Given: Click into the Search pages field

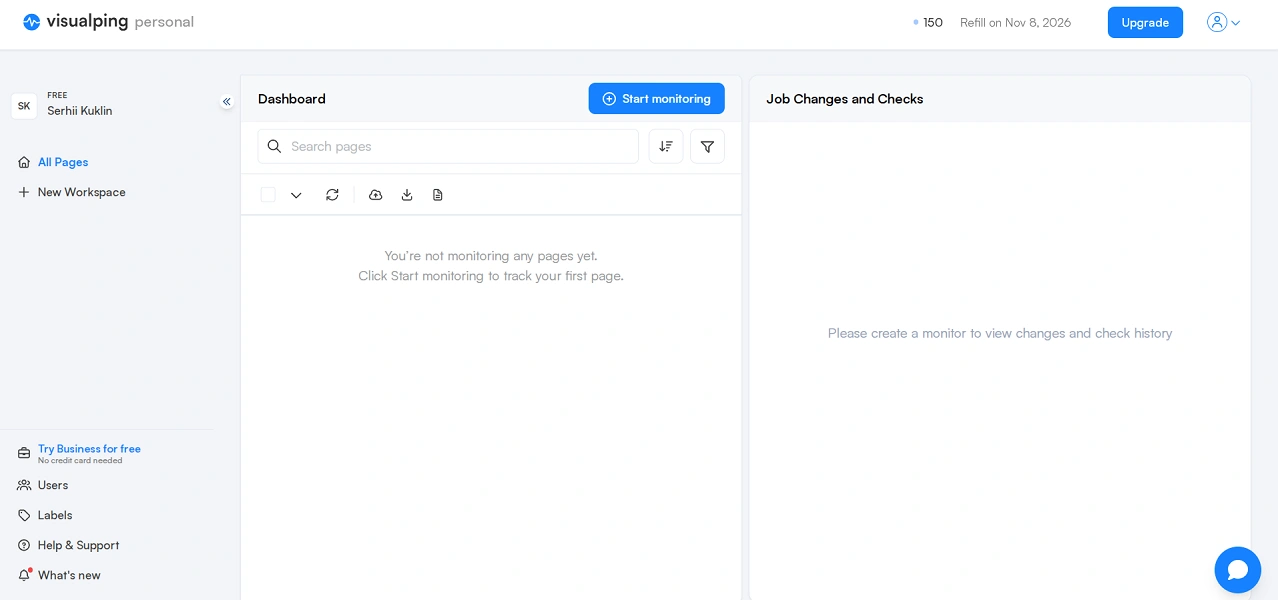Looking at the screenshot, I should tap(448, 146).
